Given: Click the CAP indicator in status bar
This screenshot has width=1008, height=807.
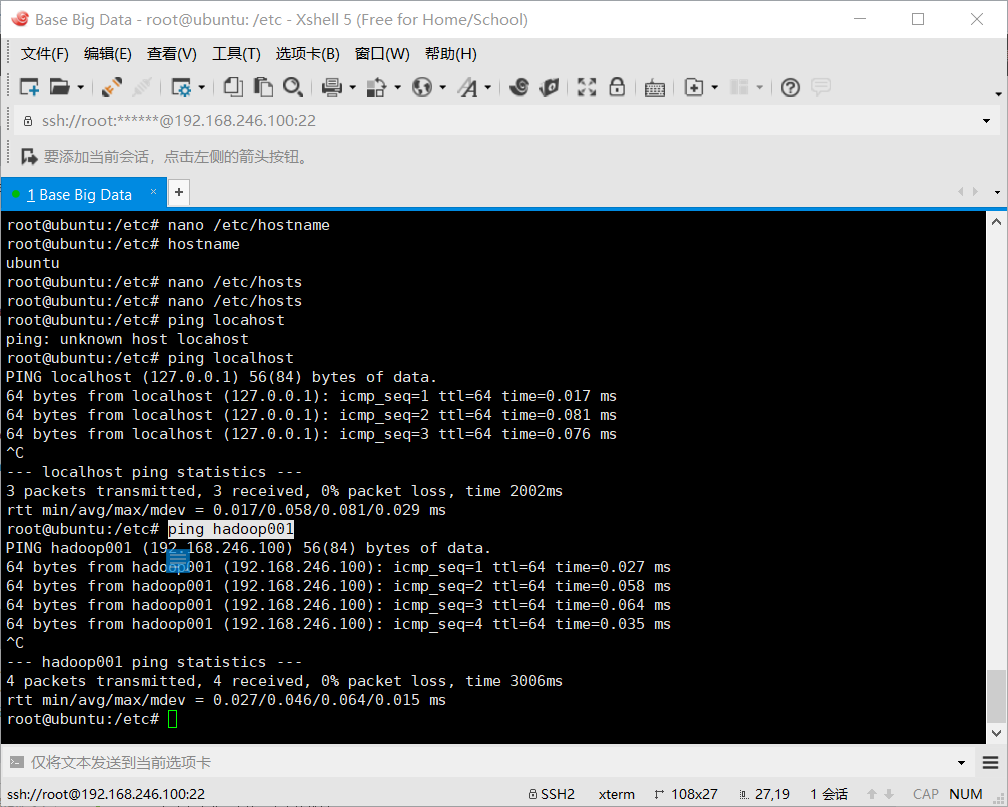Looking at the screenshot, I should [x=926, y=794].
